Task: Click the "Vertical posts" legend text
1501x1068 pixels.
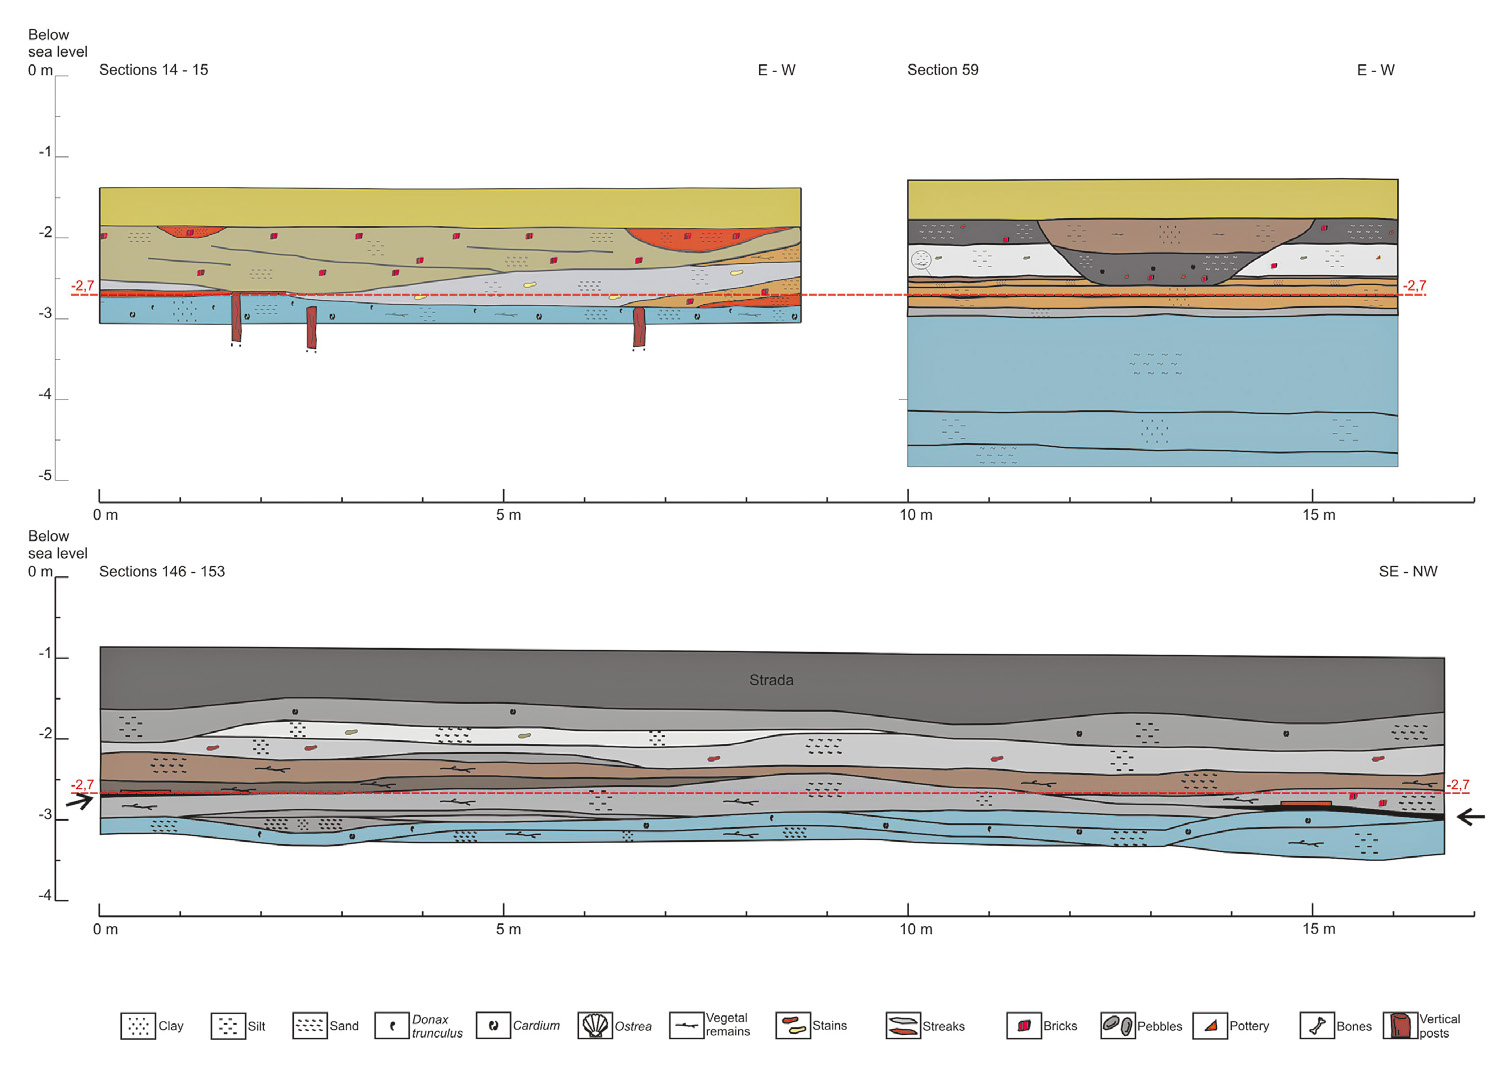Action: click(x=1440, y=1026)
